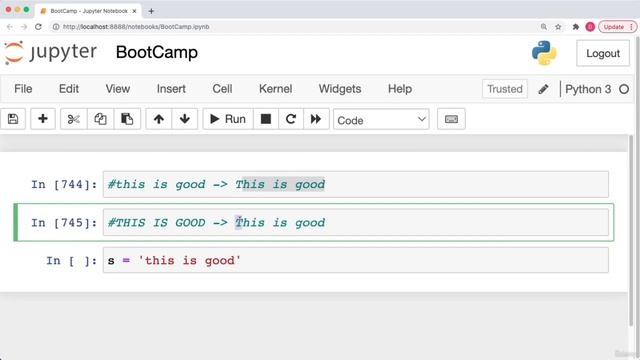The height and width of the screenshot is (360, 640).
Task: Run the selected cell
Action: pyautogui.click(x=228, y=119)
